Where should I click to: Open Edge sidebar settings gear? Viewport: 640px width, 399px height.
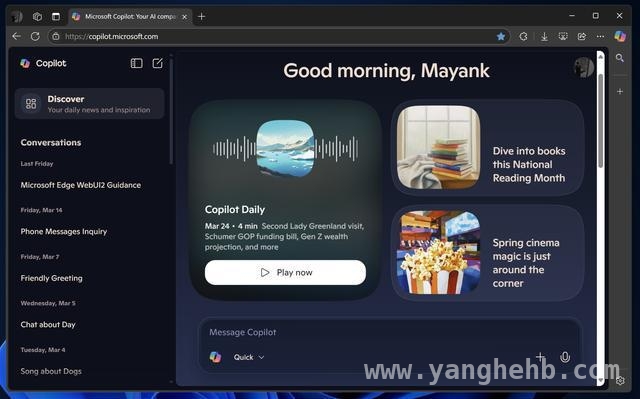point(620,381)
